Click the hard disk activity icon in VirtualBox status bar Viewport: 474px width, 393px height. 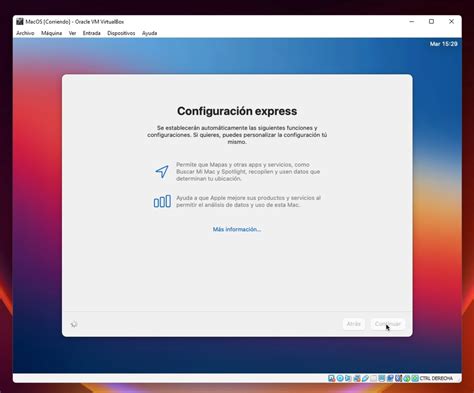331,378
